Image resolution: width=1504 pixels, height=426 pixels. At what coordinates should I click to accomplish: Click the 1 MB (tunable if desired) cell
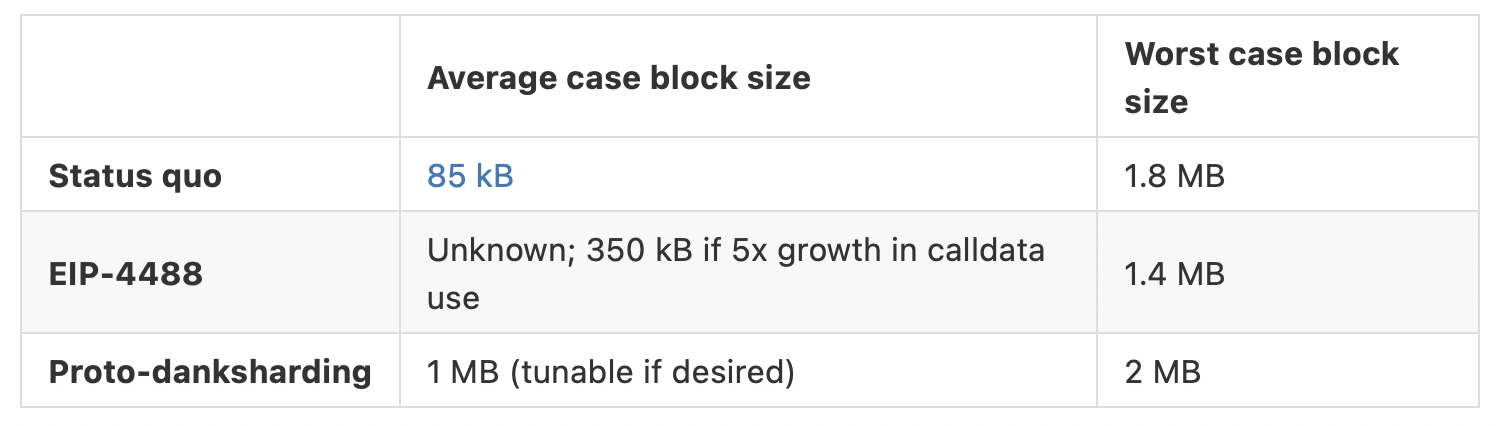611,372
